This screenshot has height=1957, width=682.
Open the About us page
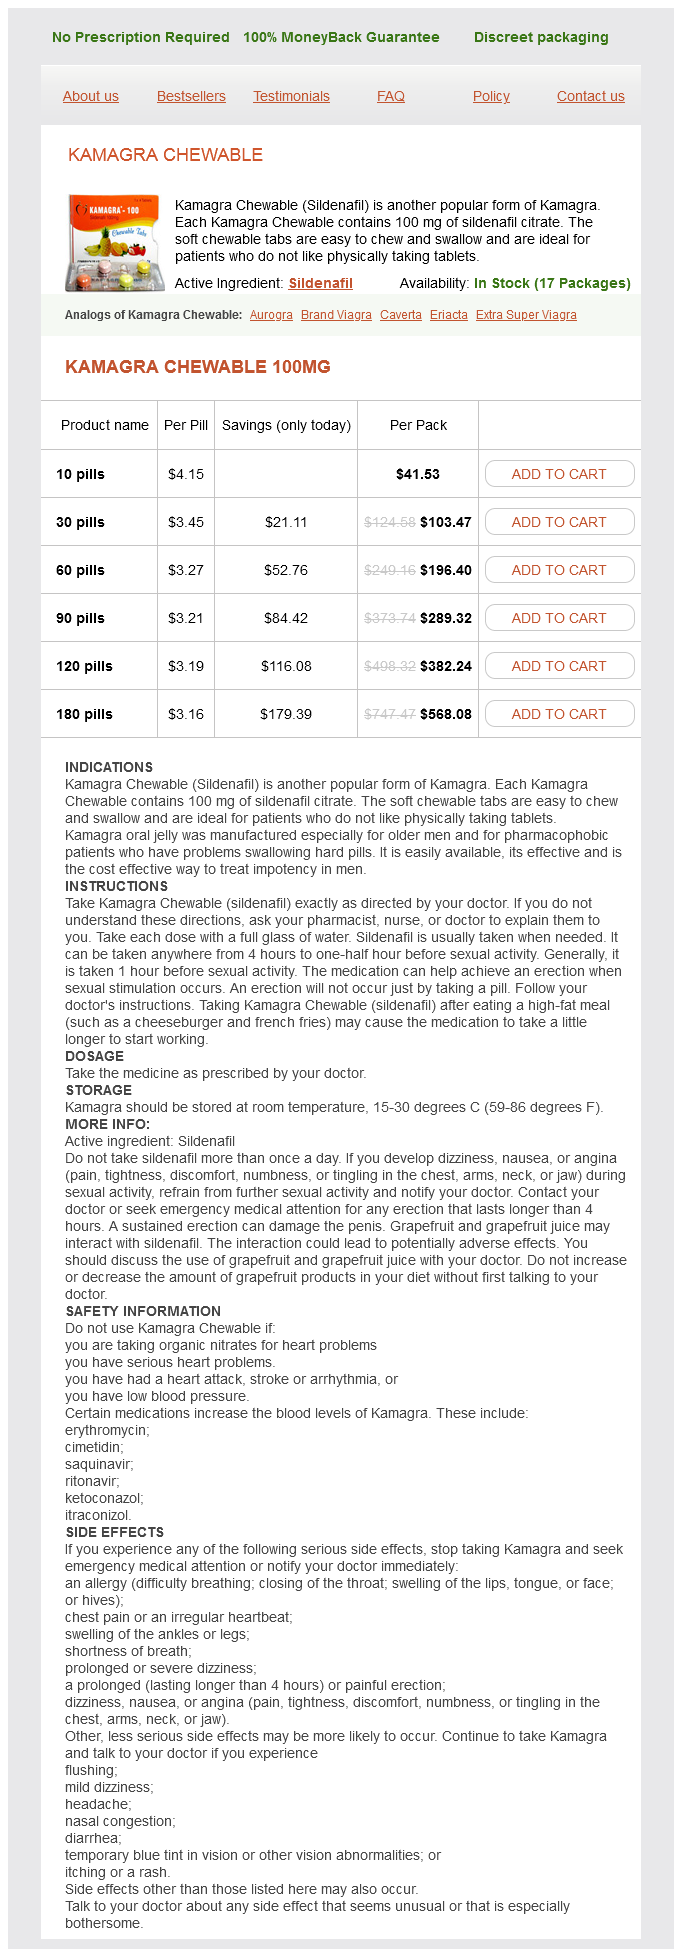[91, 96]
